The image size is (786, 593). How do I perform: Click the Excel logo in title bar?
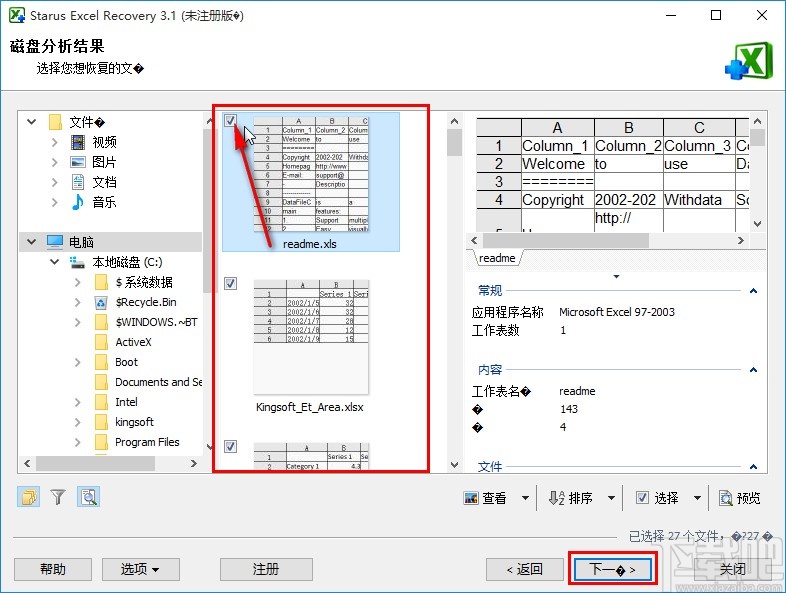(x=17, y=16)
